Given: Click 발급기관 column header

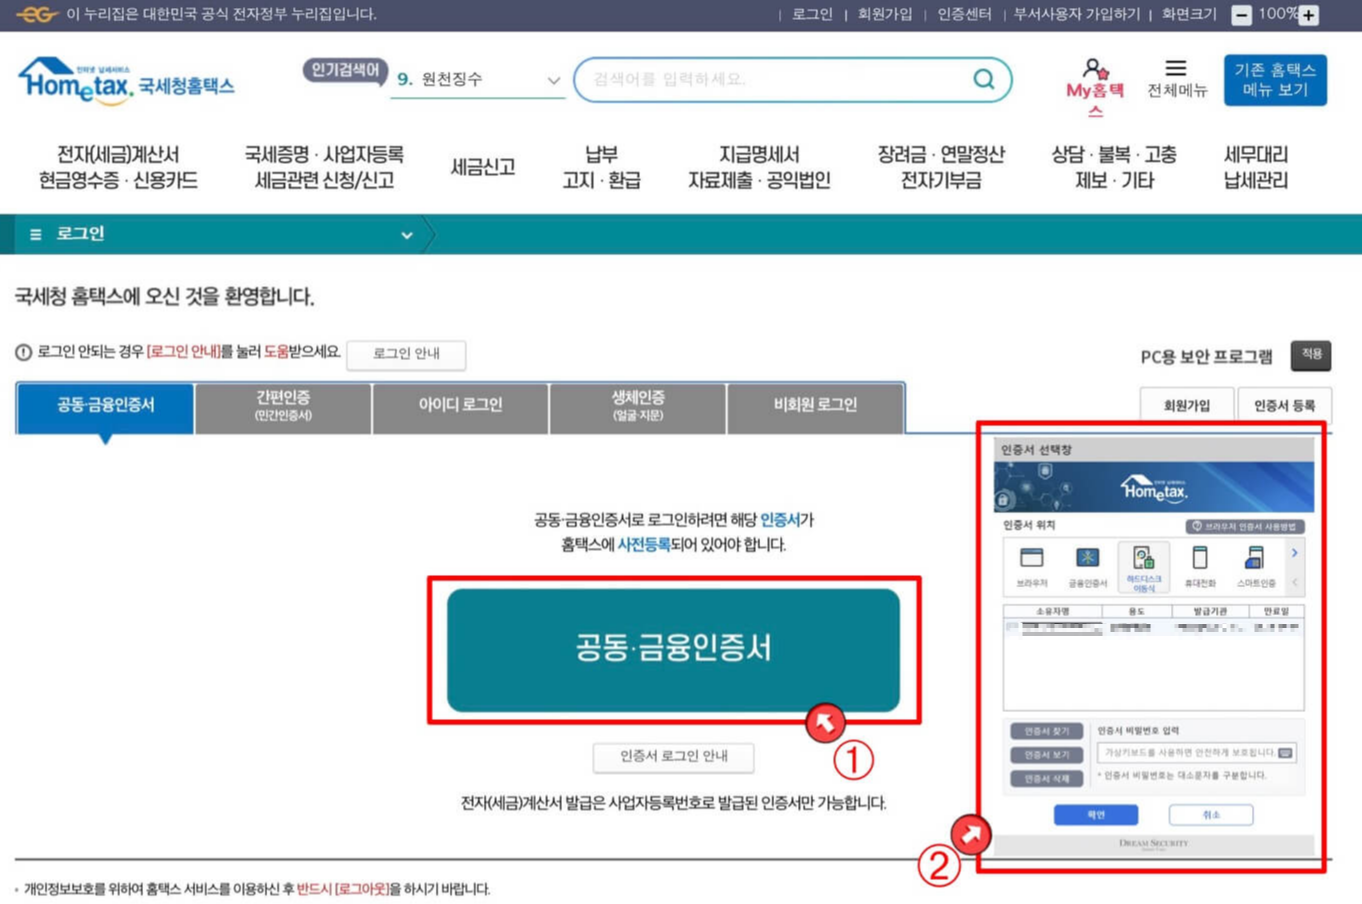Looking at the screenshot, I should 1209,611.
